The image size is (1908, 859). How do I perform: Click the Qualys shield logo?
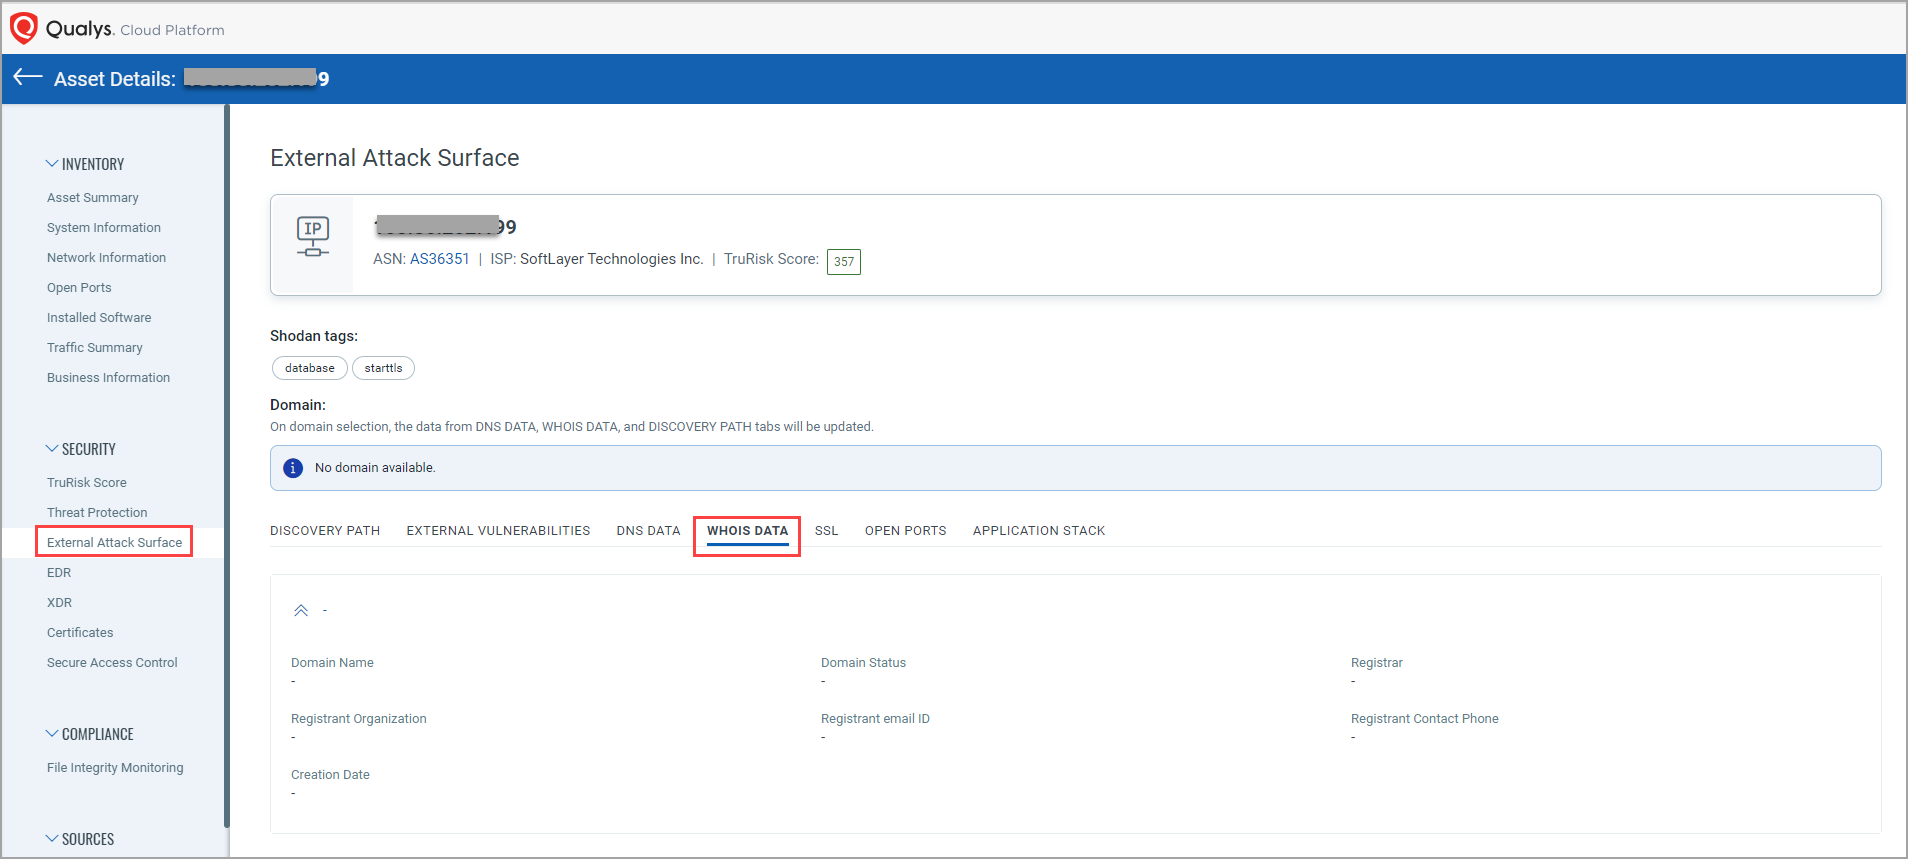(23, 28)
